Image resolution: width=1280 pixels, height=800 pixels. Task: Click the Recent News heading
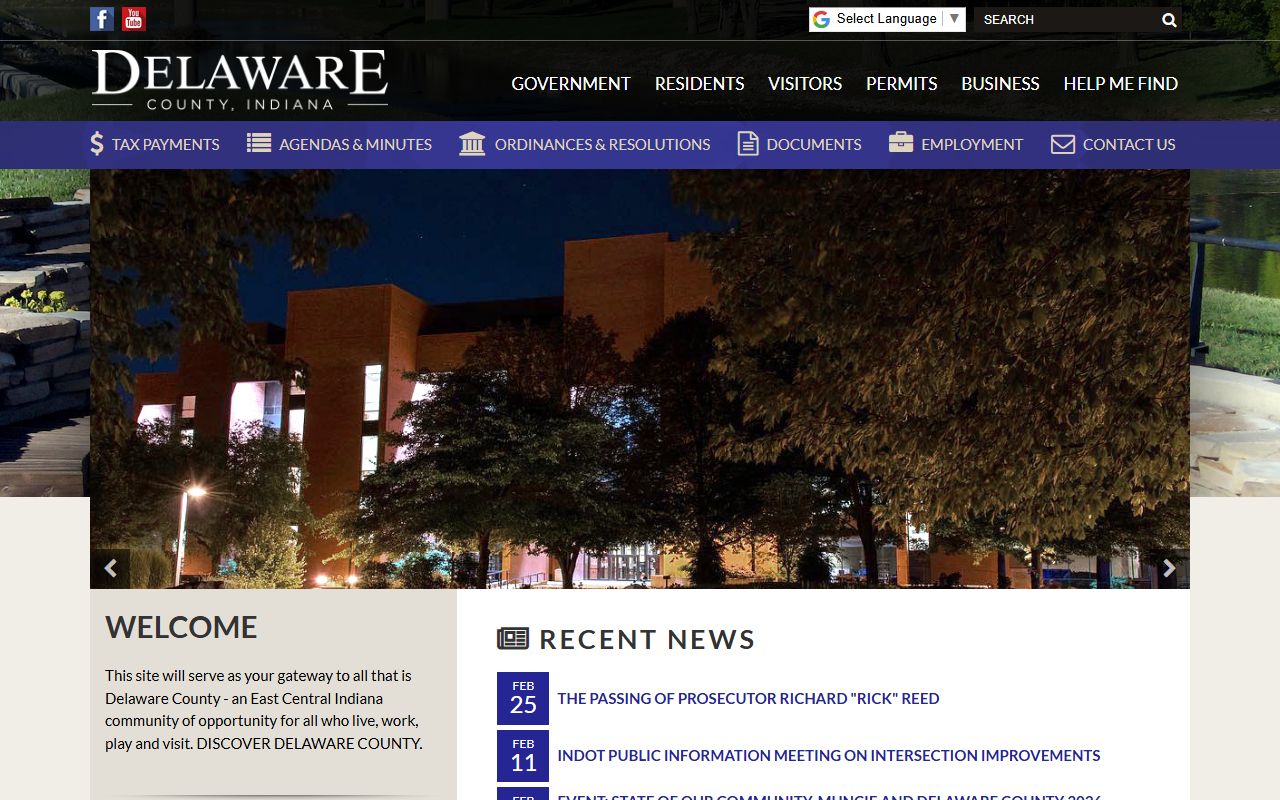[647, 640]
